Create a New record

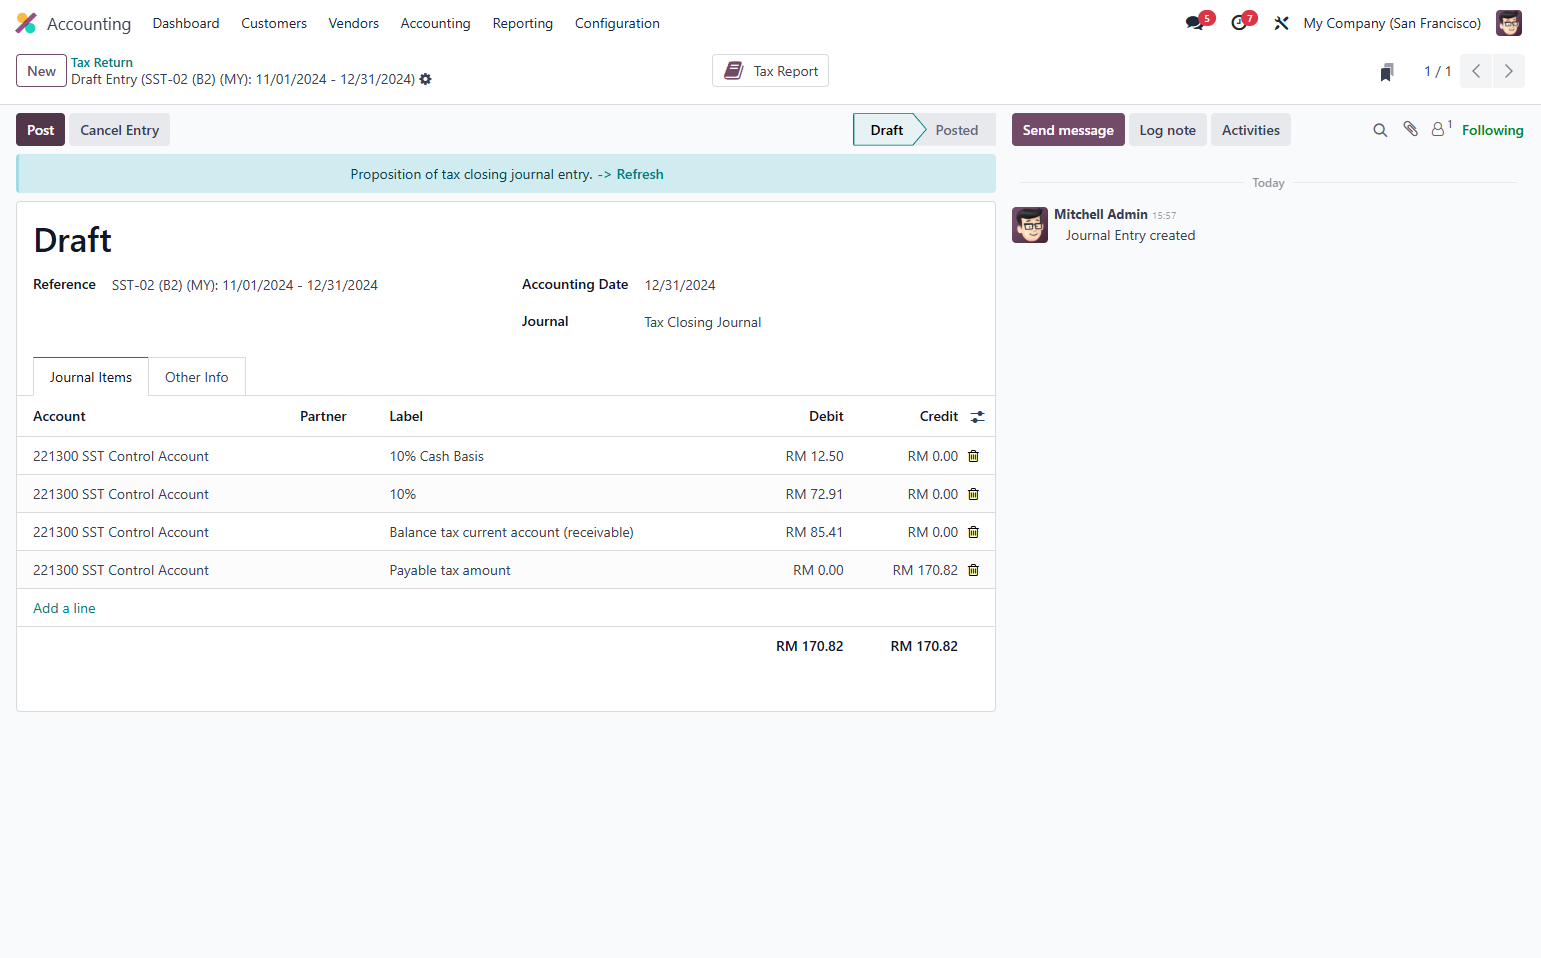(x=42, y=71)
